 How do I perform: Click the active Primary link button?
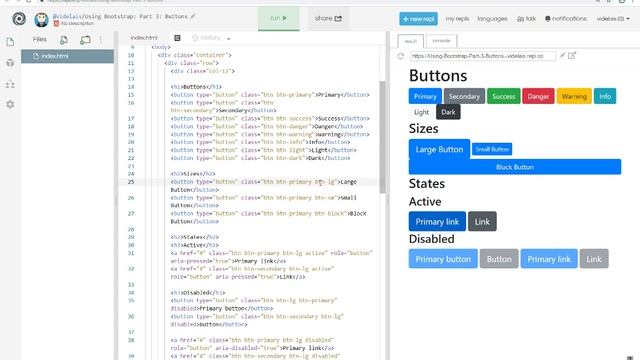pyautogui.click(x=437, y=222)
